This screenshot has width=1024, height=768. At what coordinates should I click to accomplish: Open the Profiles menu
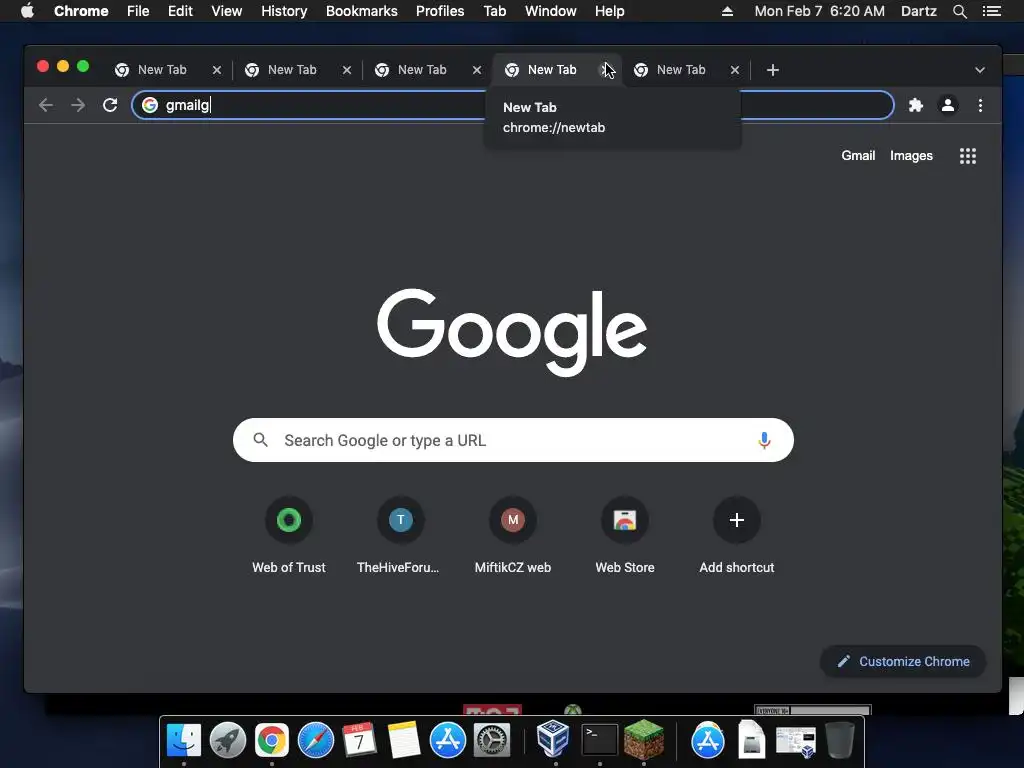(440, 11)
